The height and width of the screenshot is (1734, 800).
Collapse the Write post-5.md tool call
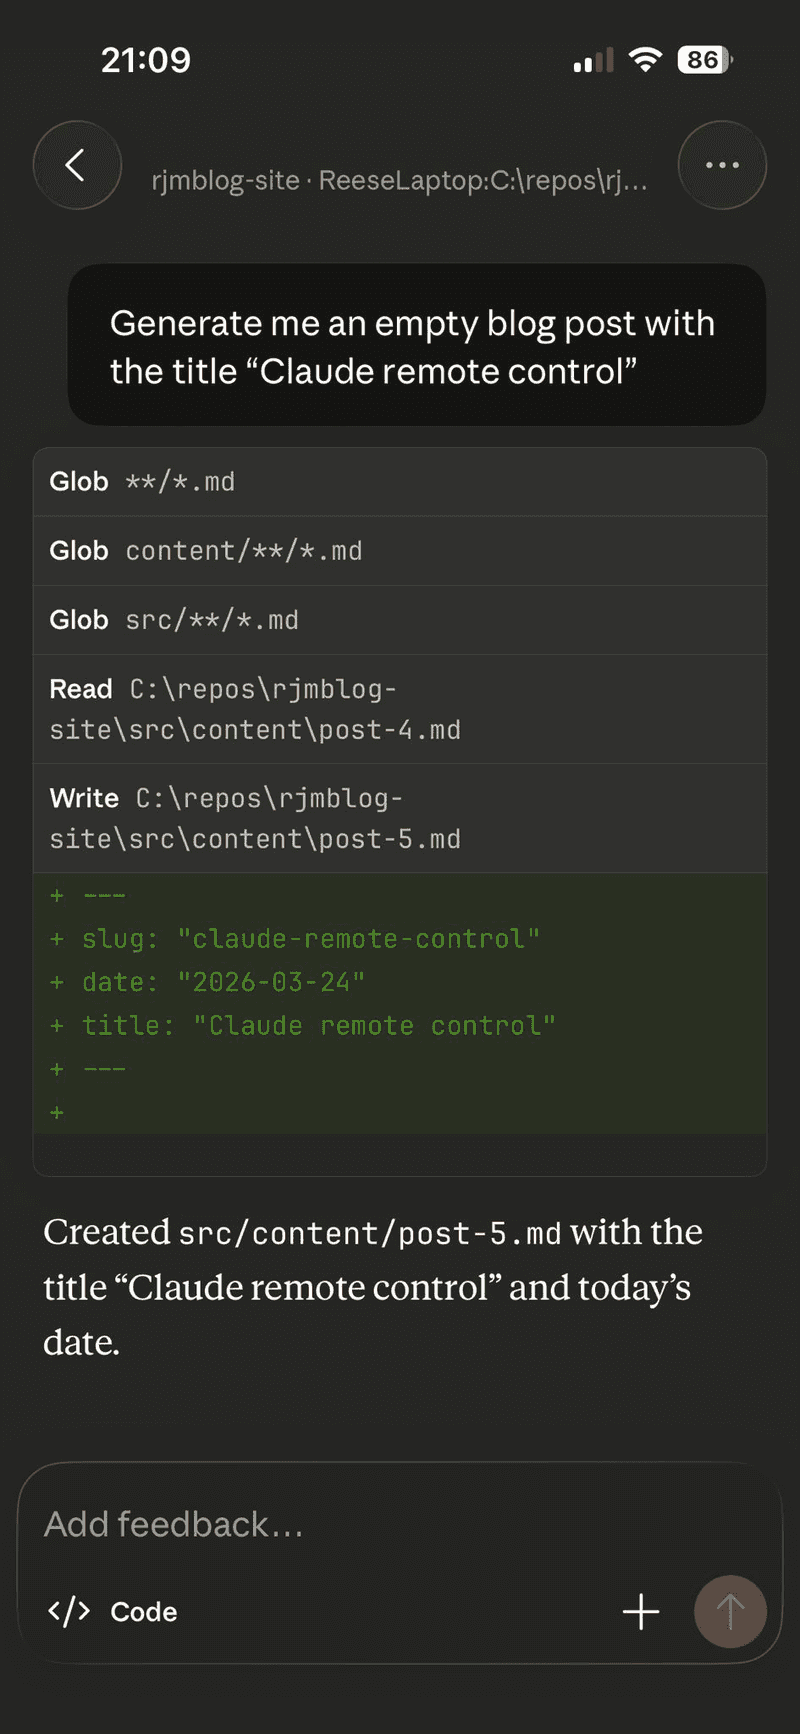[x=399, y=818]
